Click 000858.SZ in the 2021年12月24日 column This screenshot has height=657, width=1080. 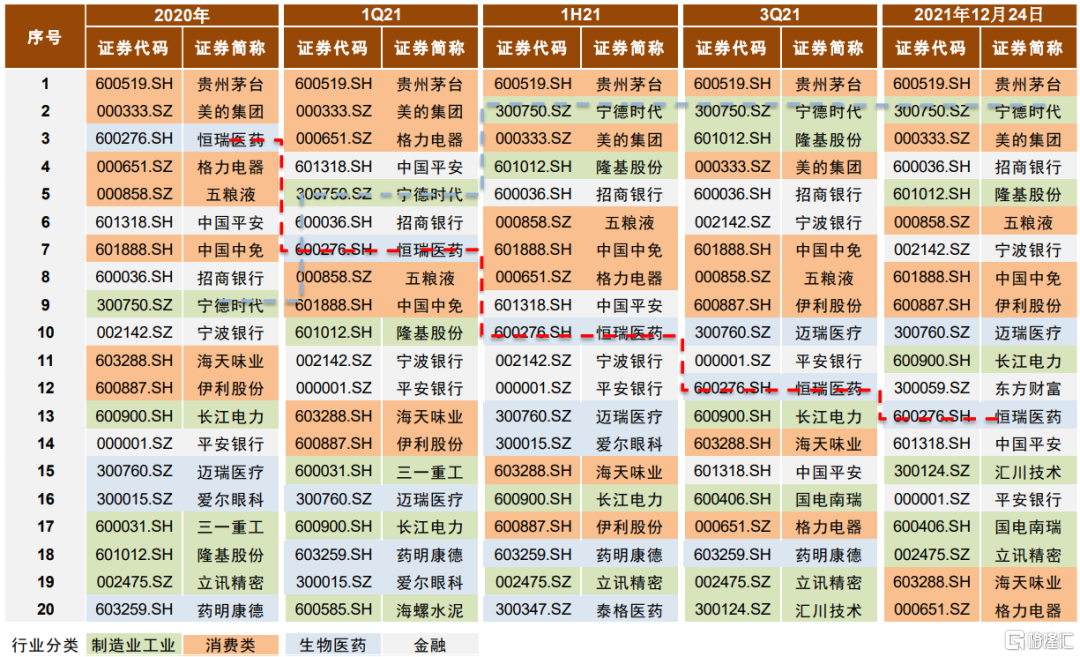931,222
